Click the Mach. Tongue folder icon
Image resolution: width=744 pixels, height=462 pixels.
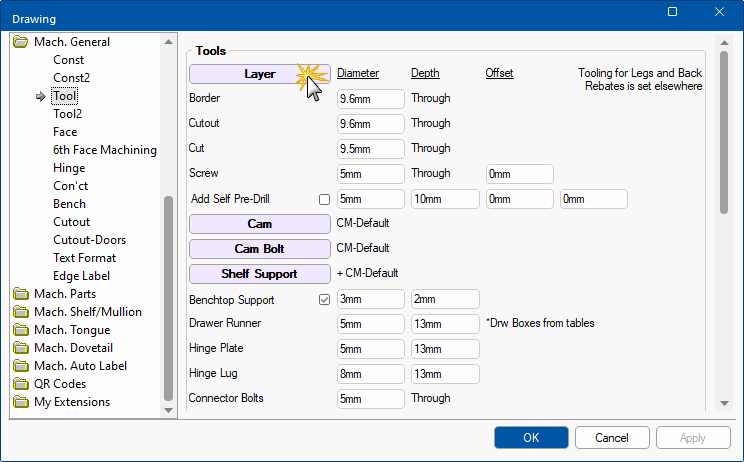pyautogui.click(x=20, y=330)
